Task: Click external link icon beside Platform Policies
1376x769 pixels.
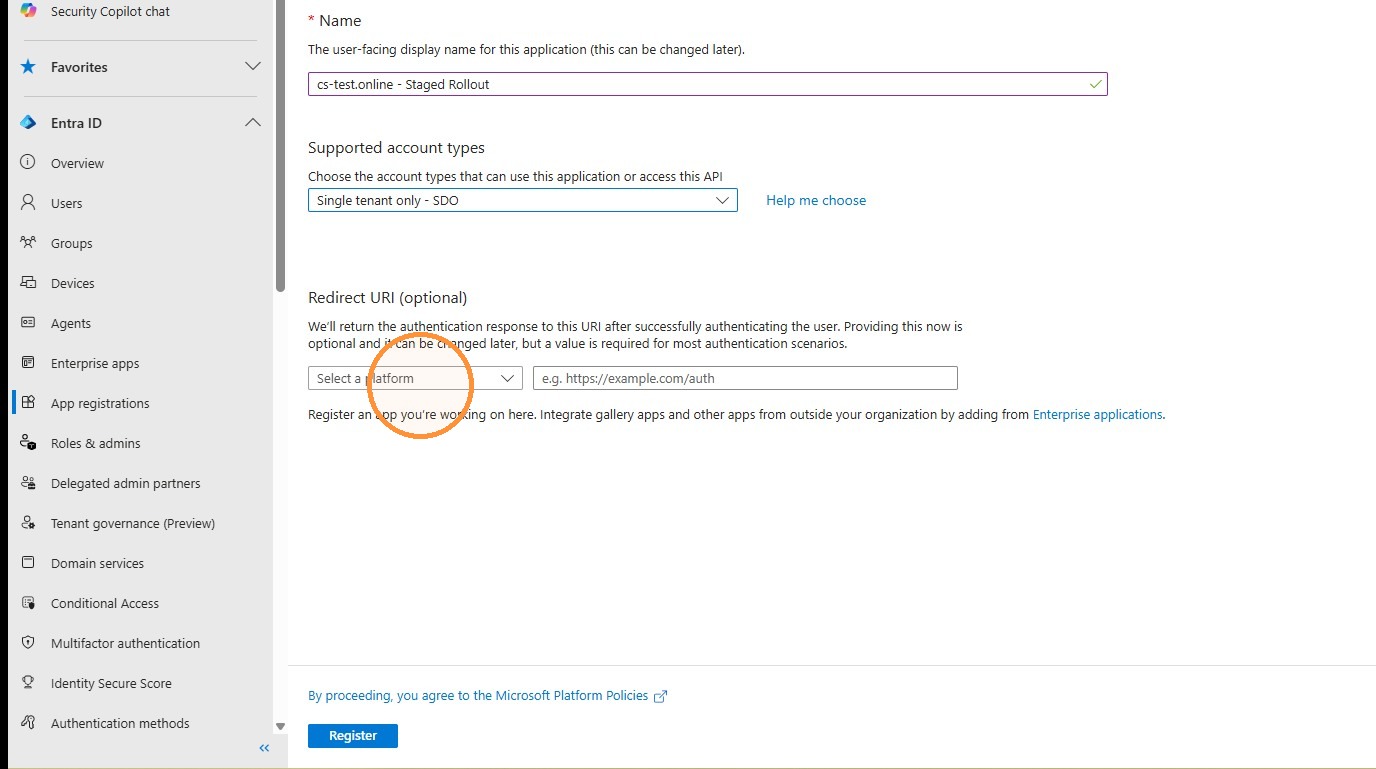Action: 660,696
